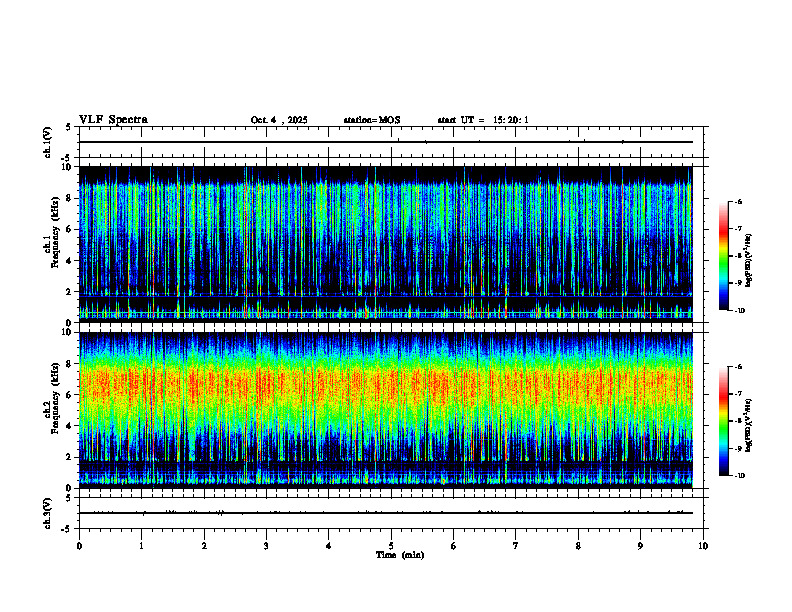Click the 4 kHz tick label of ch.1
The image size is (792, 612).
click(x=69, y=261)
